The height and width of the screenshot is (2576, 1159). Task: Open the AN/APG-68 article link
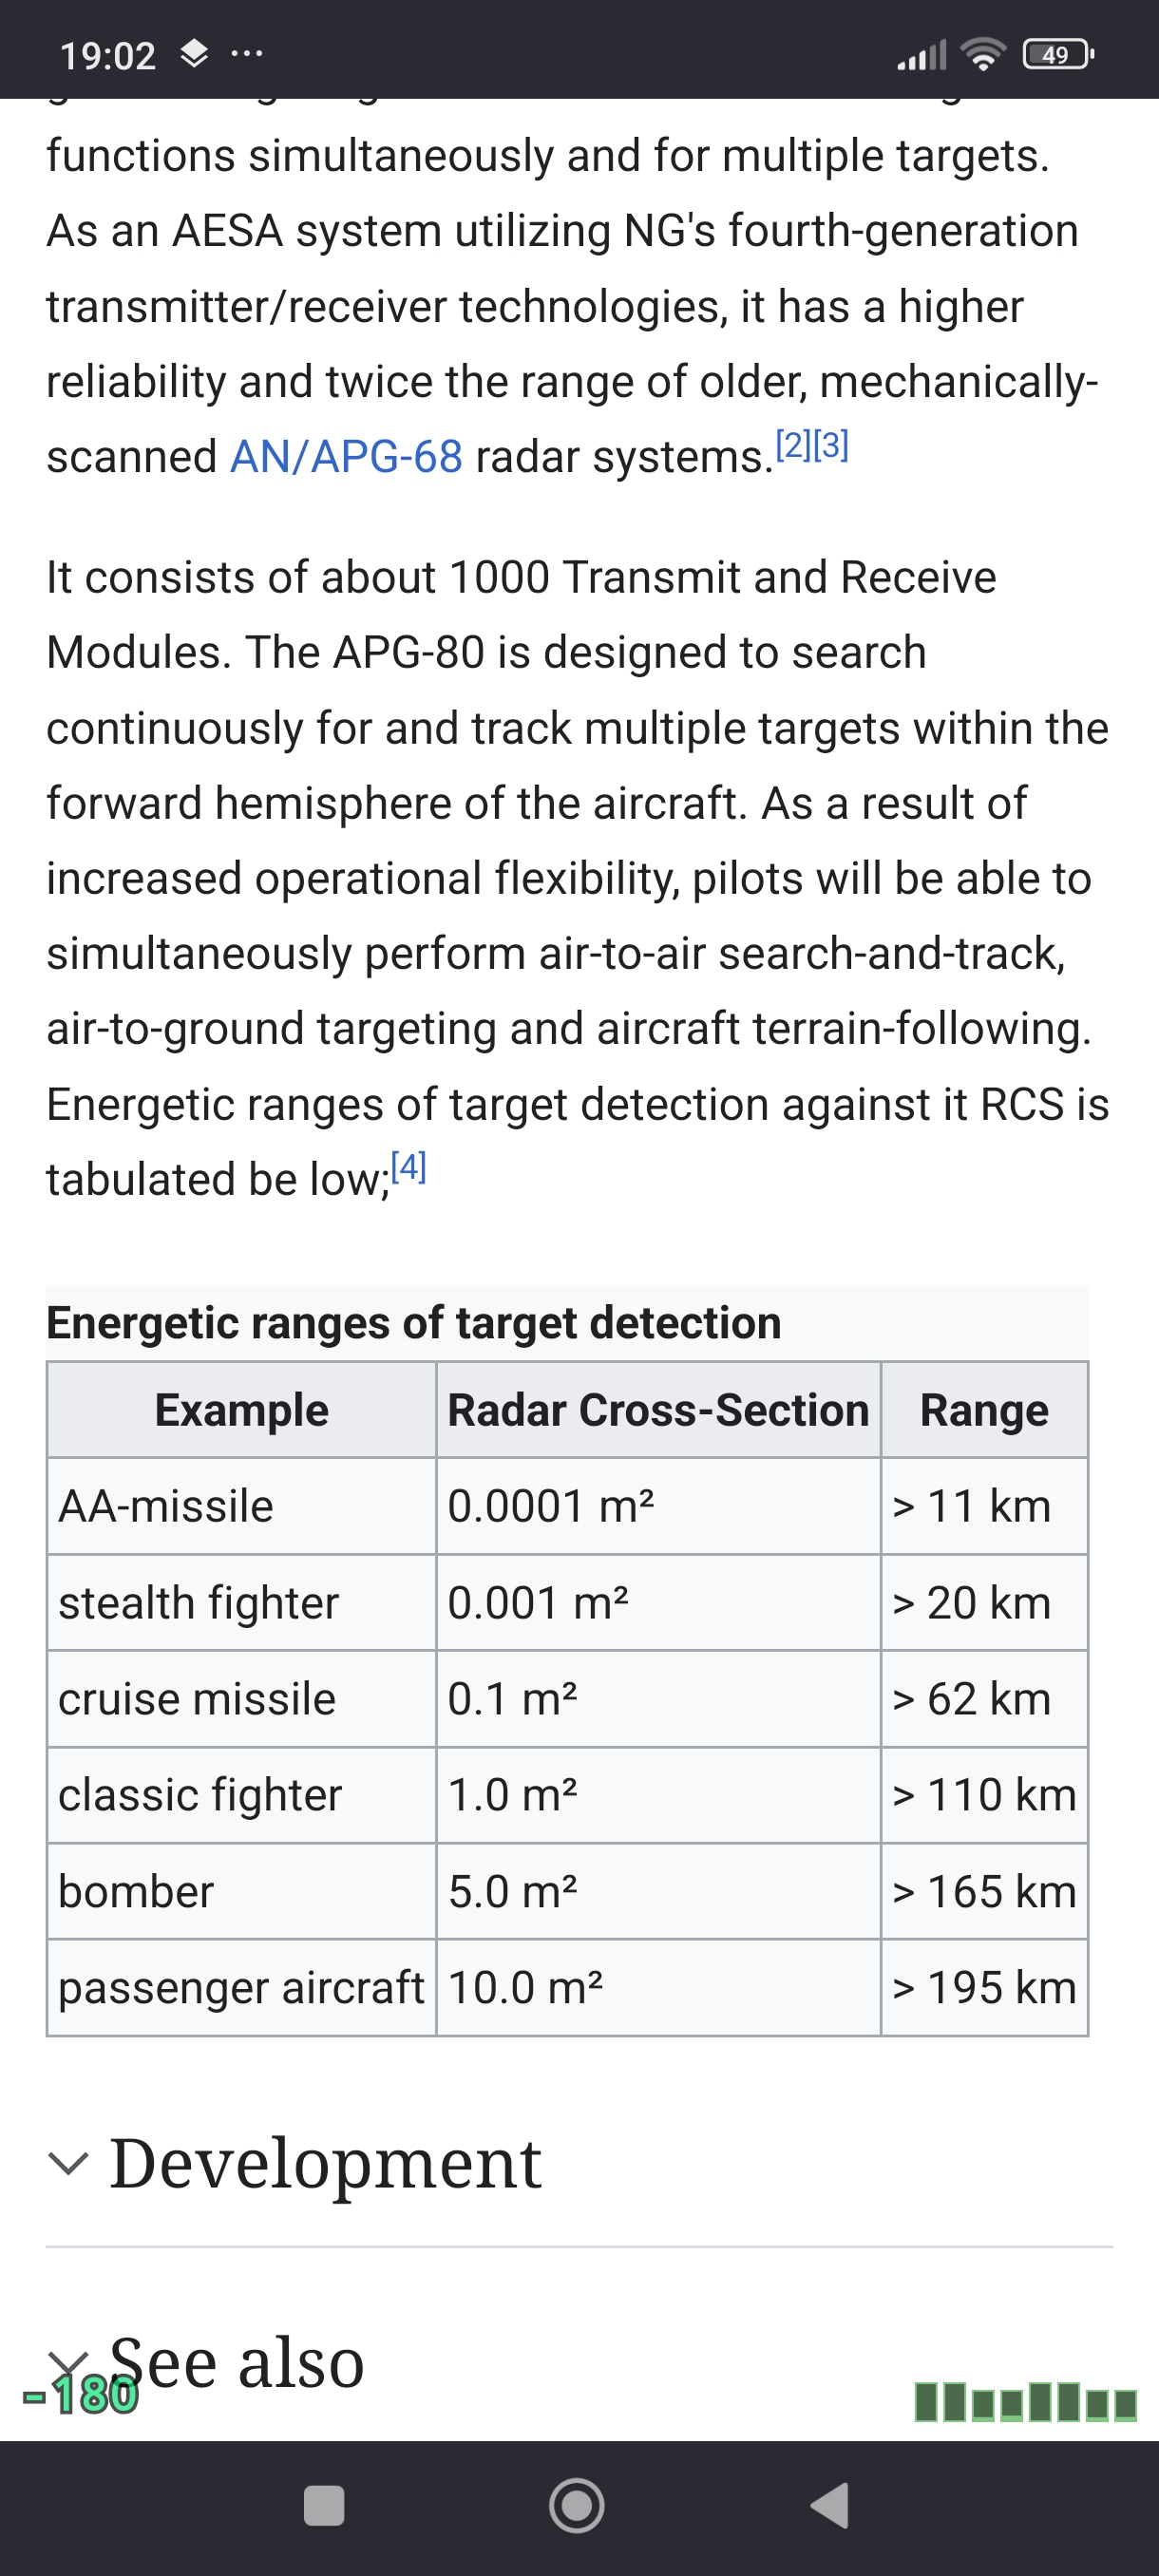click(346, 457)
